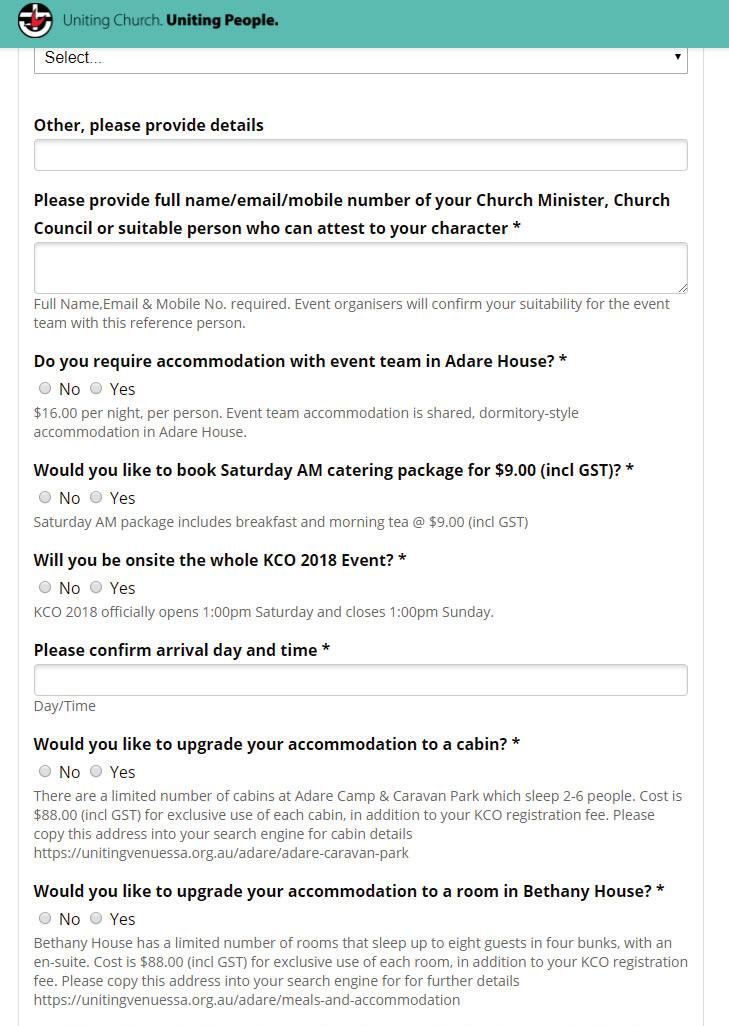Click the arrival day and time field
This screenshot has height=1026, width=729.
(360, 680)
